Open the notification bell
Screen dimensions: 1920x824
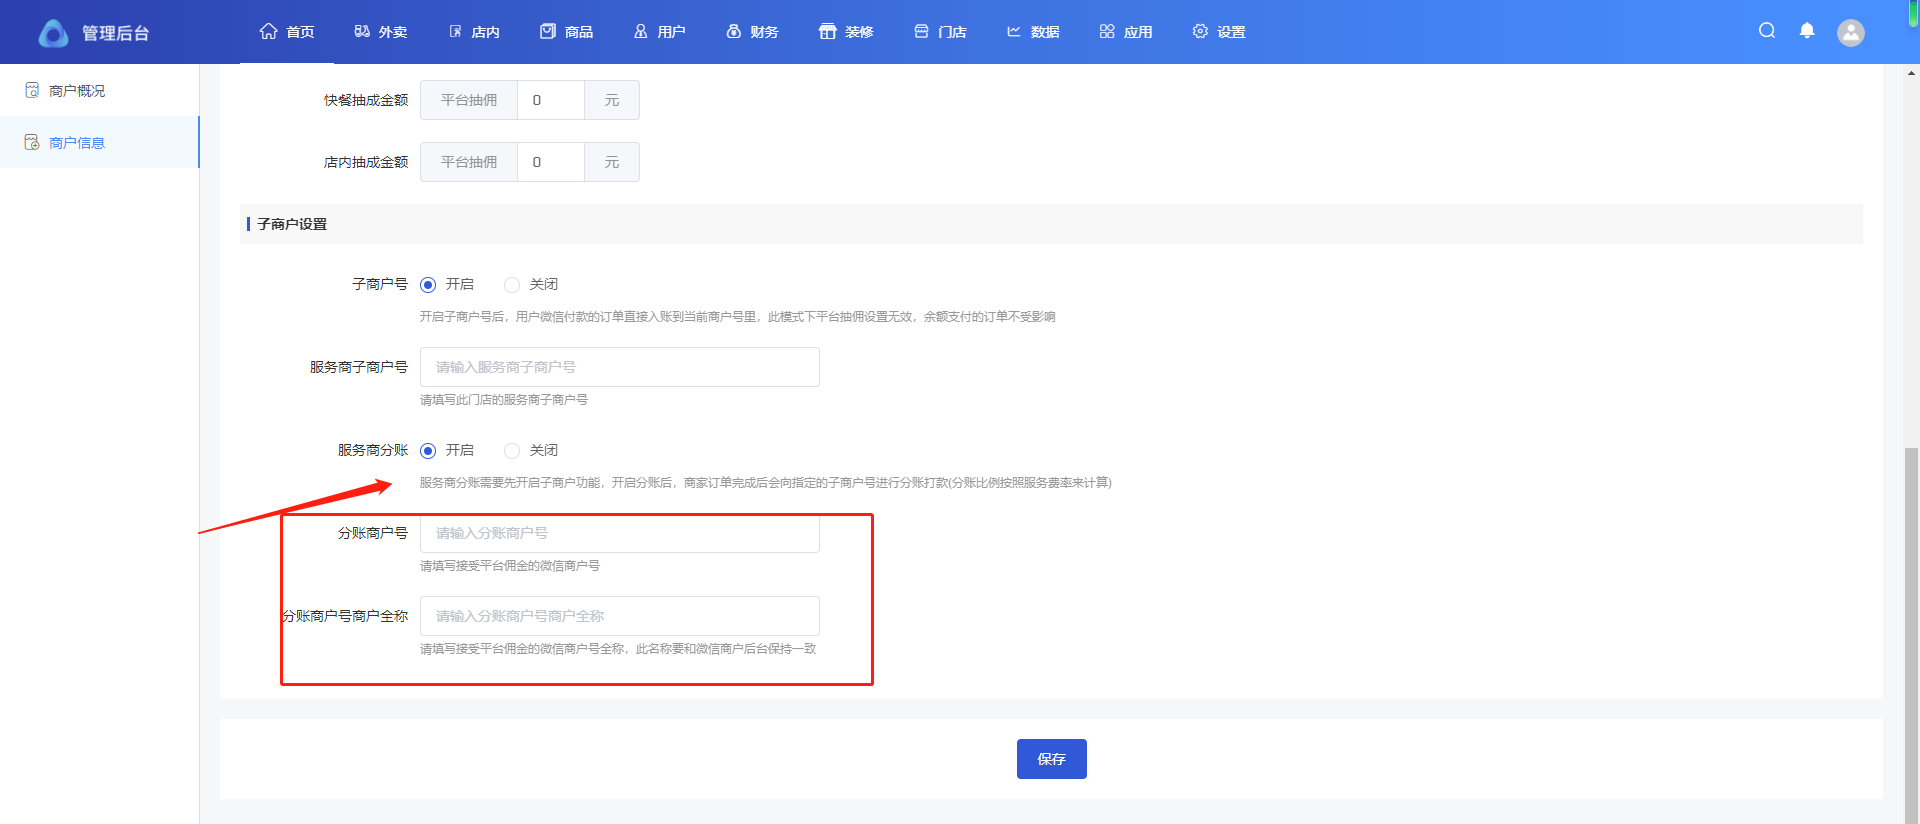pos(1807,31)
